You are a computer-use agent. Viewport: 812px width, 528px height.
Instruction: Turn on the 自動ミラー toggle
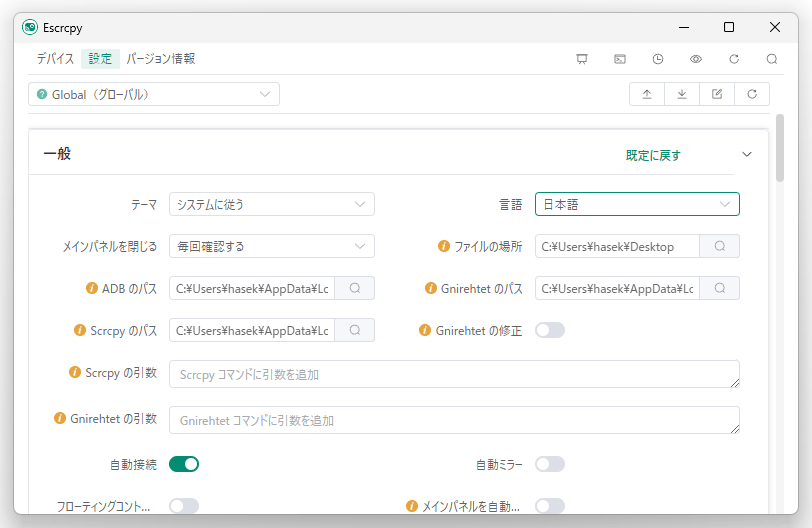[x=550, y=464]
